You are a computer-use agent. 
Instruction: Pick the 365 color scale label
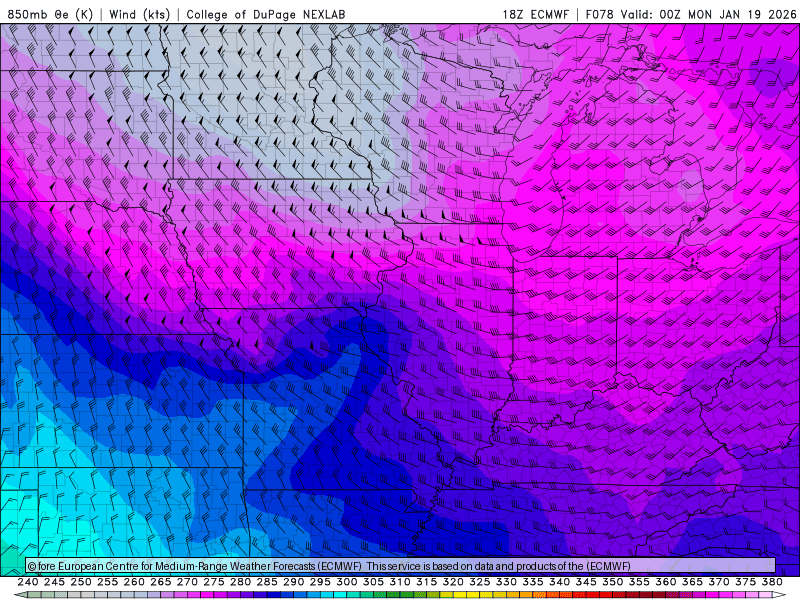pos(692,582)
